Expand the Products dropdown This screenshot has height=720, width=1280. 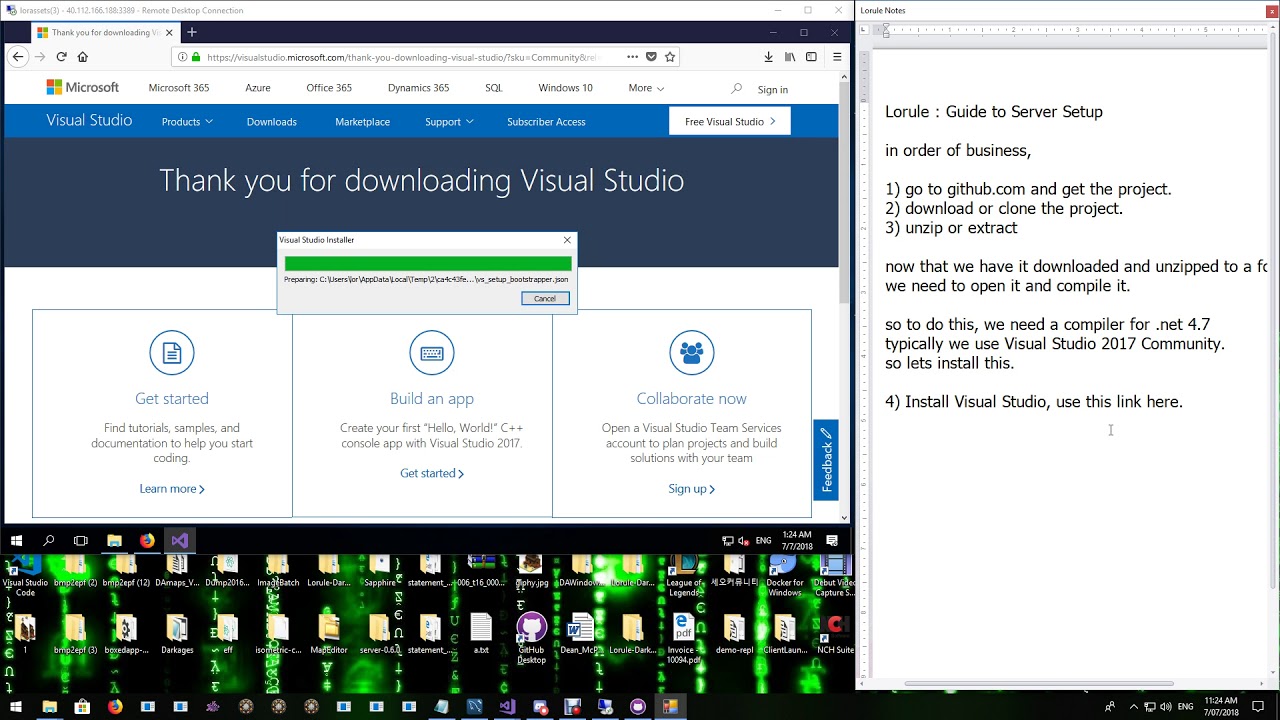coord(187,122)
